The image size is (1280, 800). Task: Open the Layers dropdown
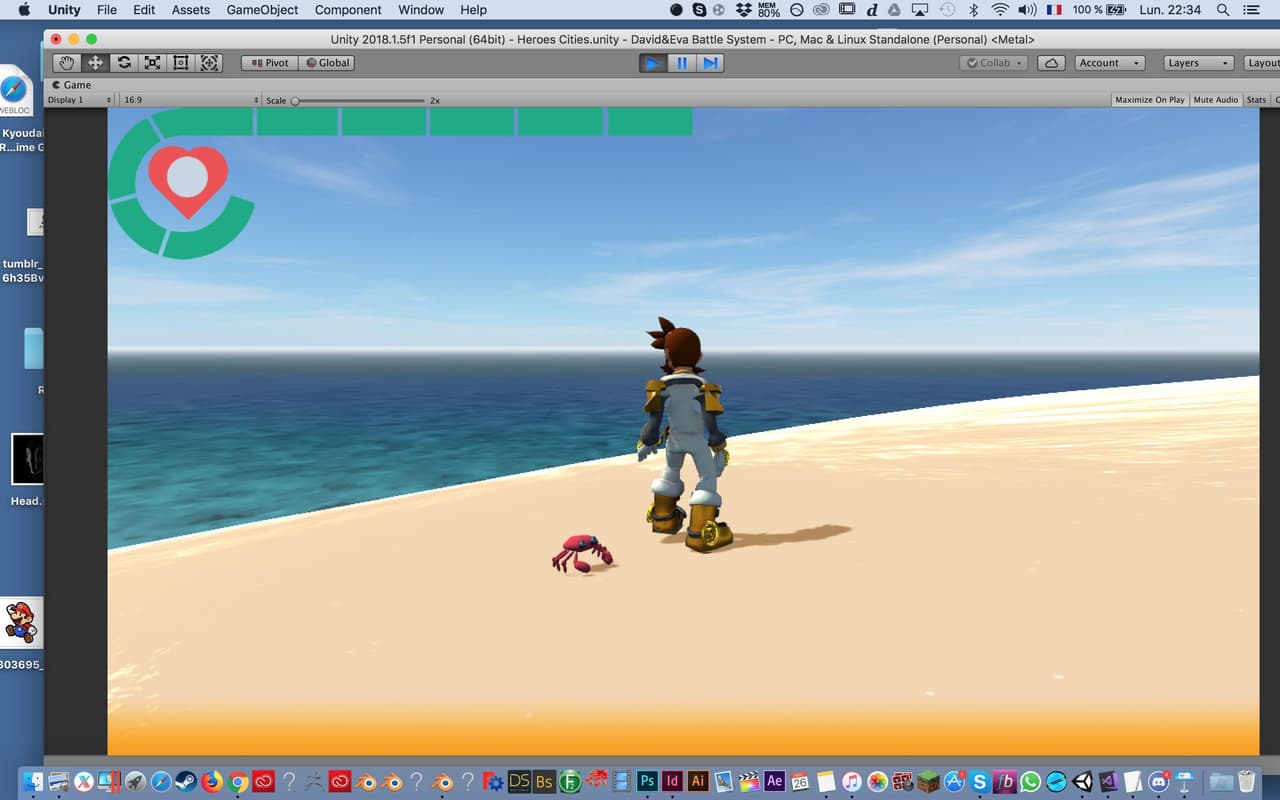(x=1199, y=63)
